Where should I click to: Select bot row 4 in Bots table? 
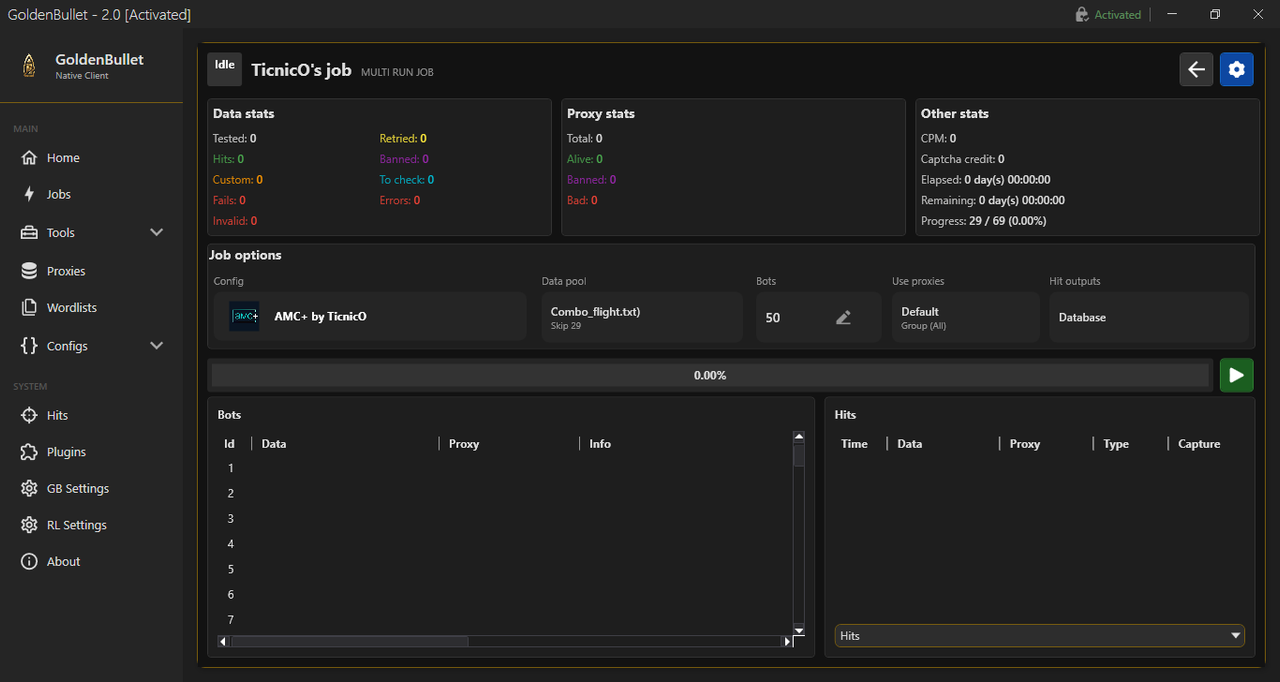click(x=505, y=544)
